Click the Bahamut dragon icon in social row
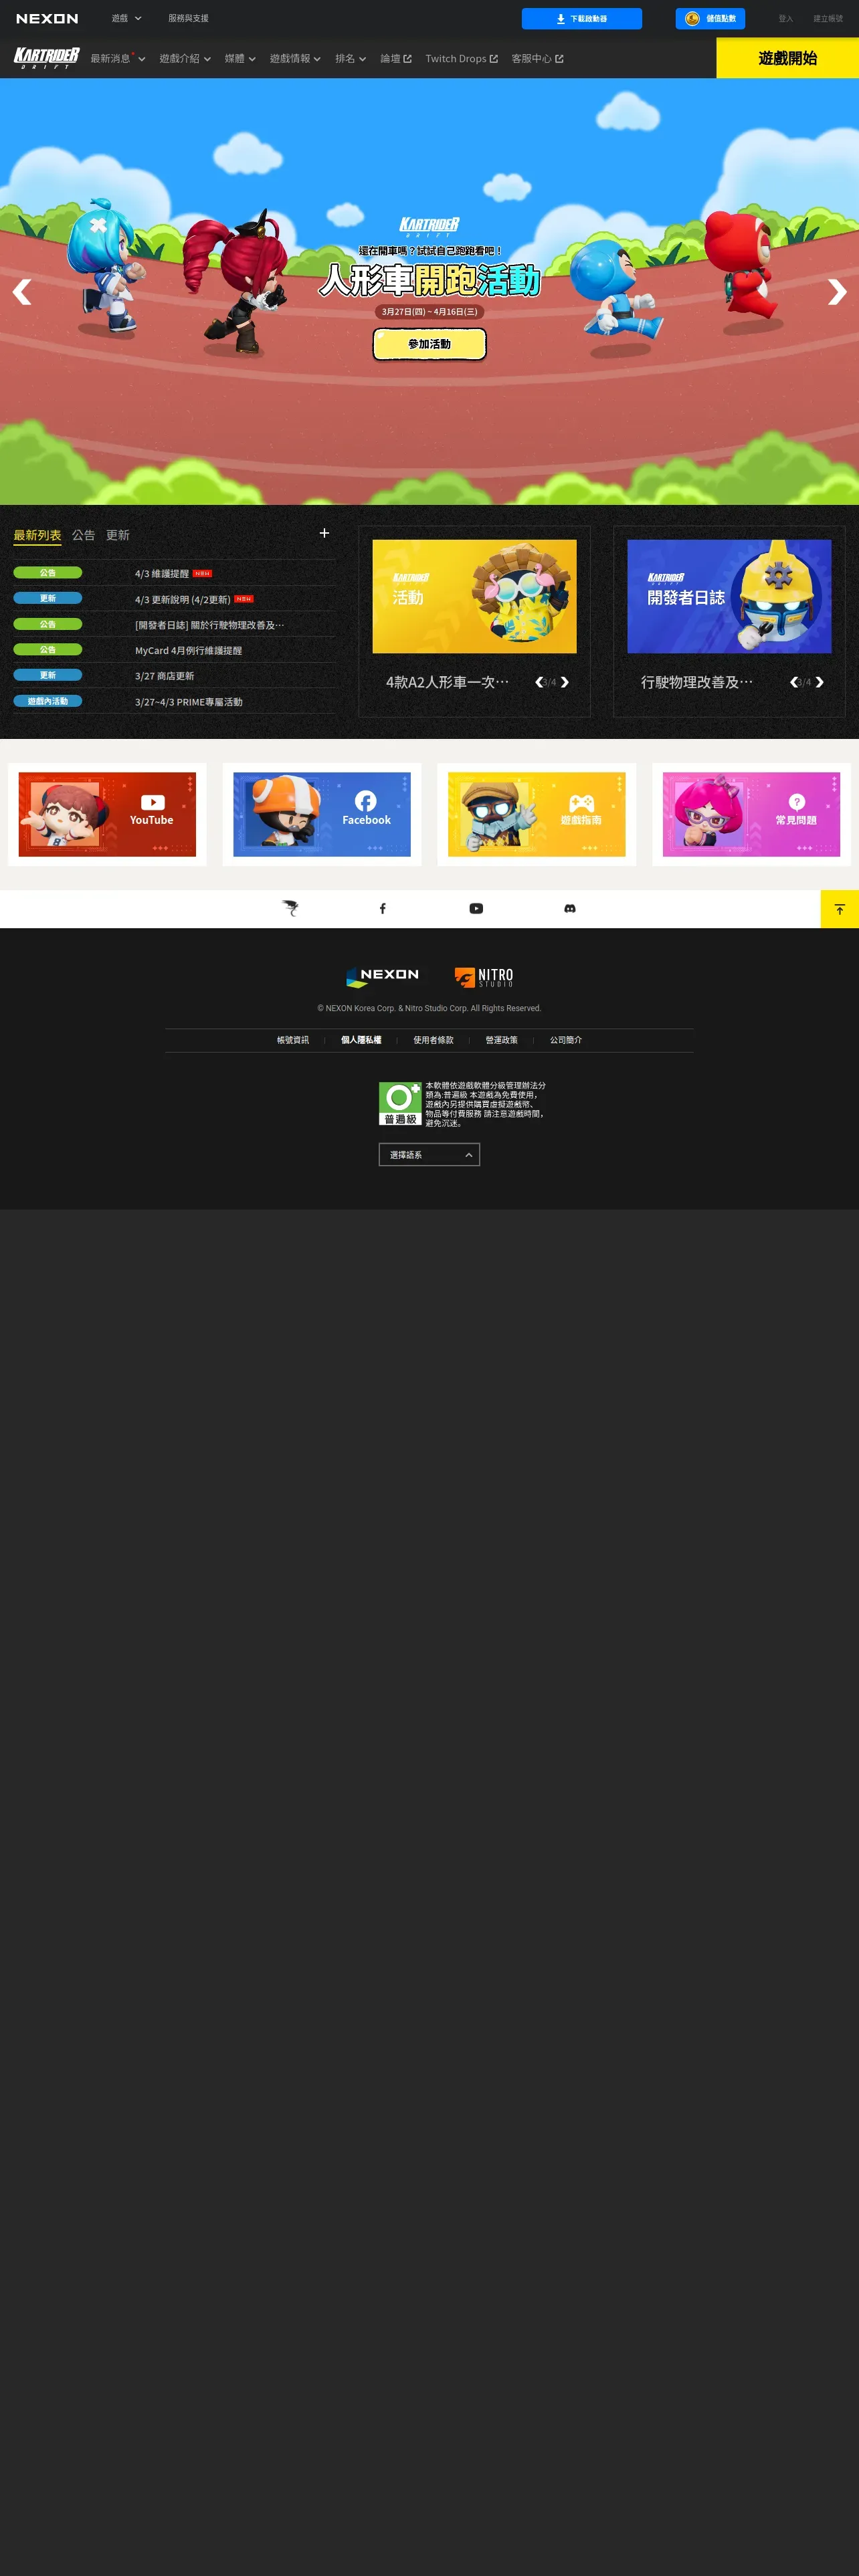 click(290, 908)
